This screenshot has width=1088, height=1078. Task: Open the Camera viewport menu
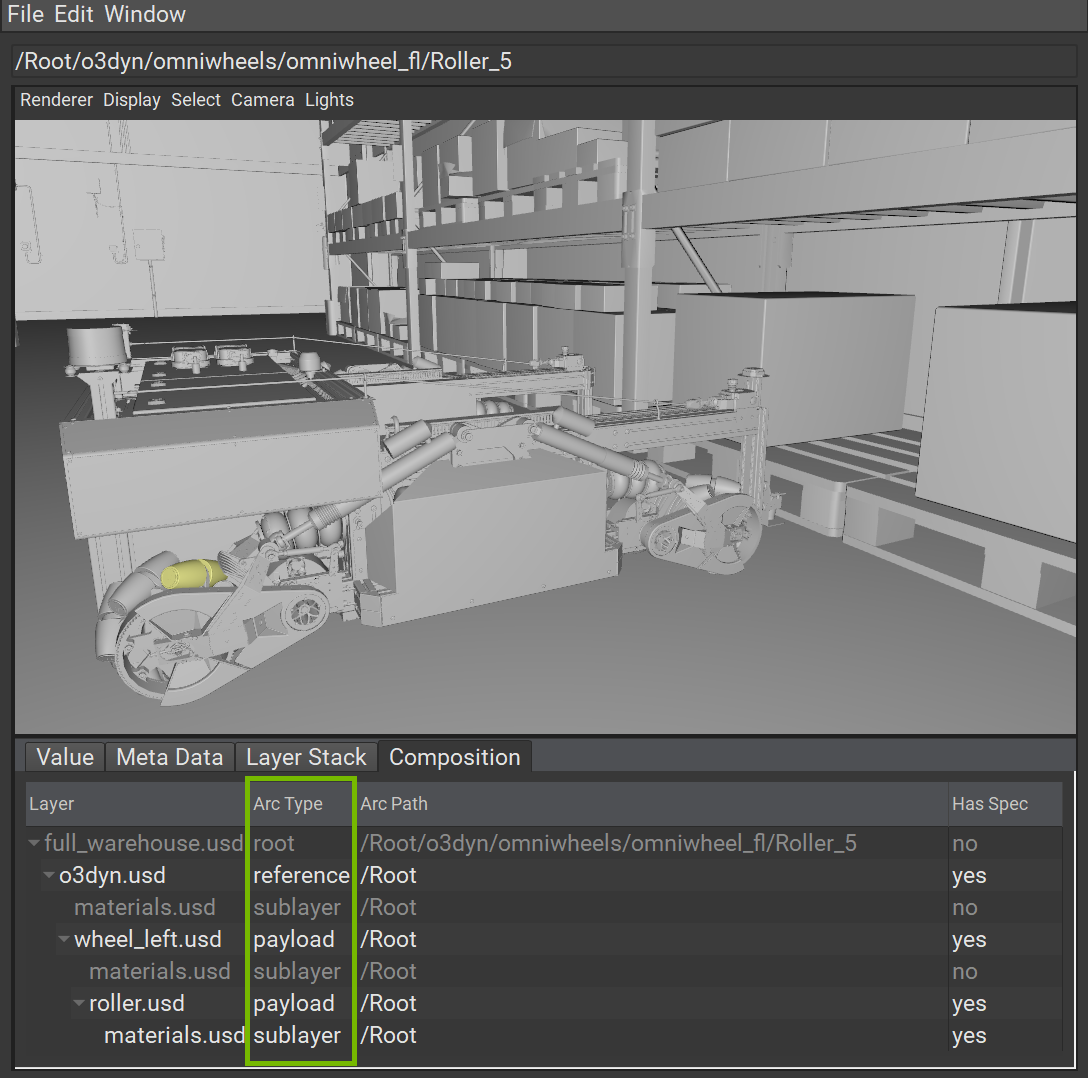[x=263, y=100]
